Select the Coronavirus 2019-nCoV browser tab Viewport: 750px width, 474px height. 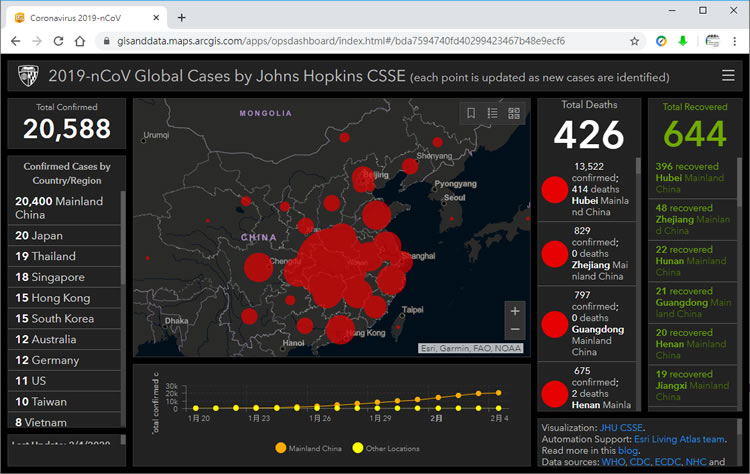(86, 18)
